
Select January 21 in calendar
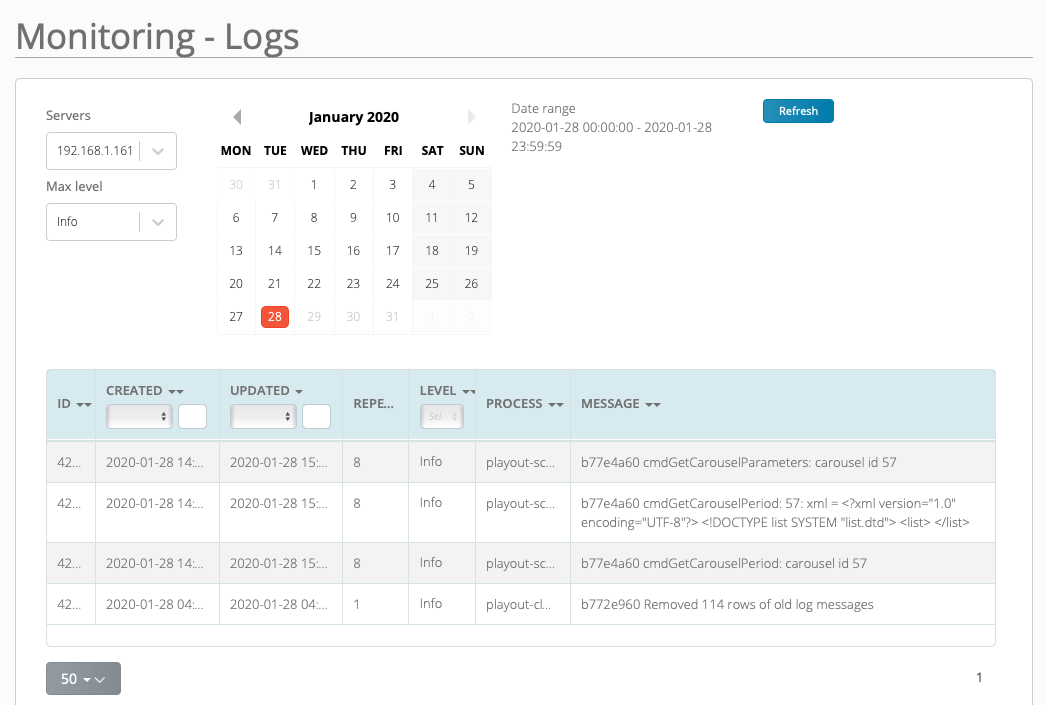pos(275,284)
